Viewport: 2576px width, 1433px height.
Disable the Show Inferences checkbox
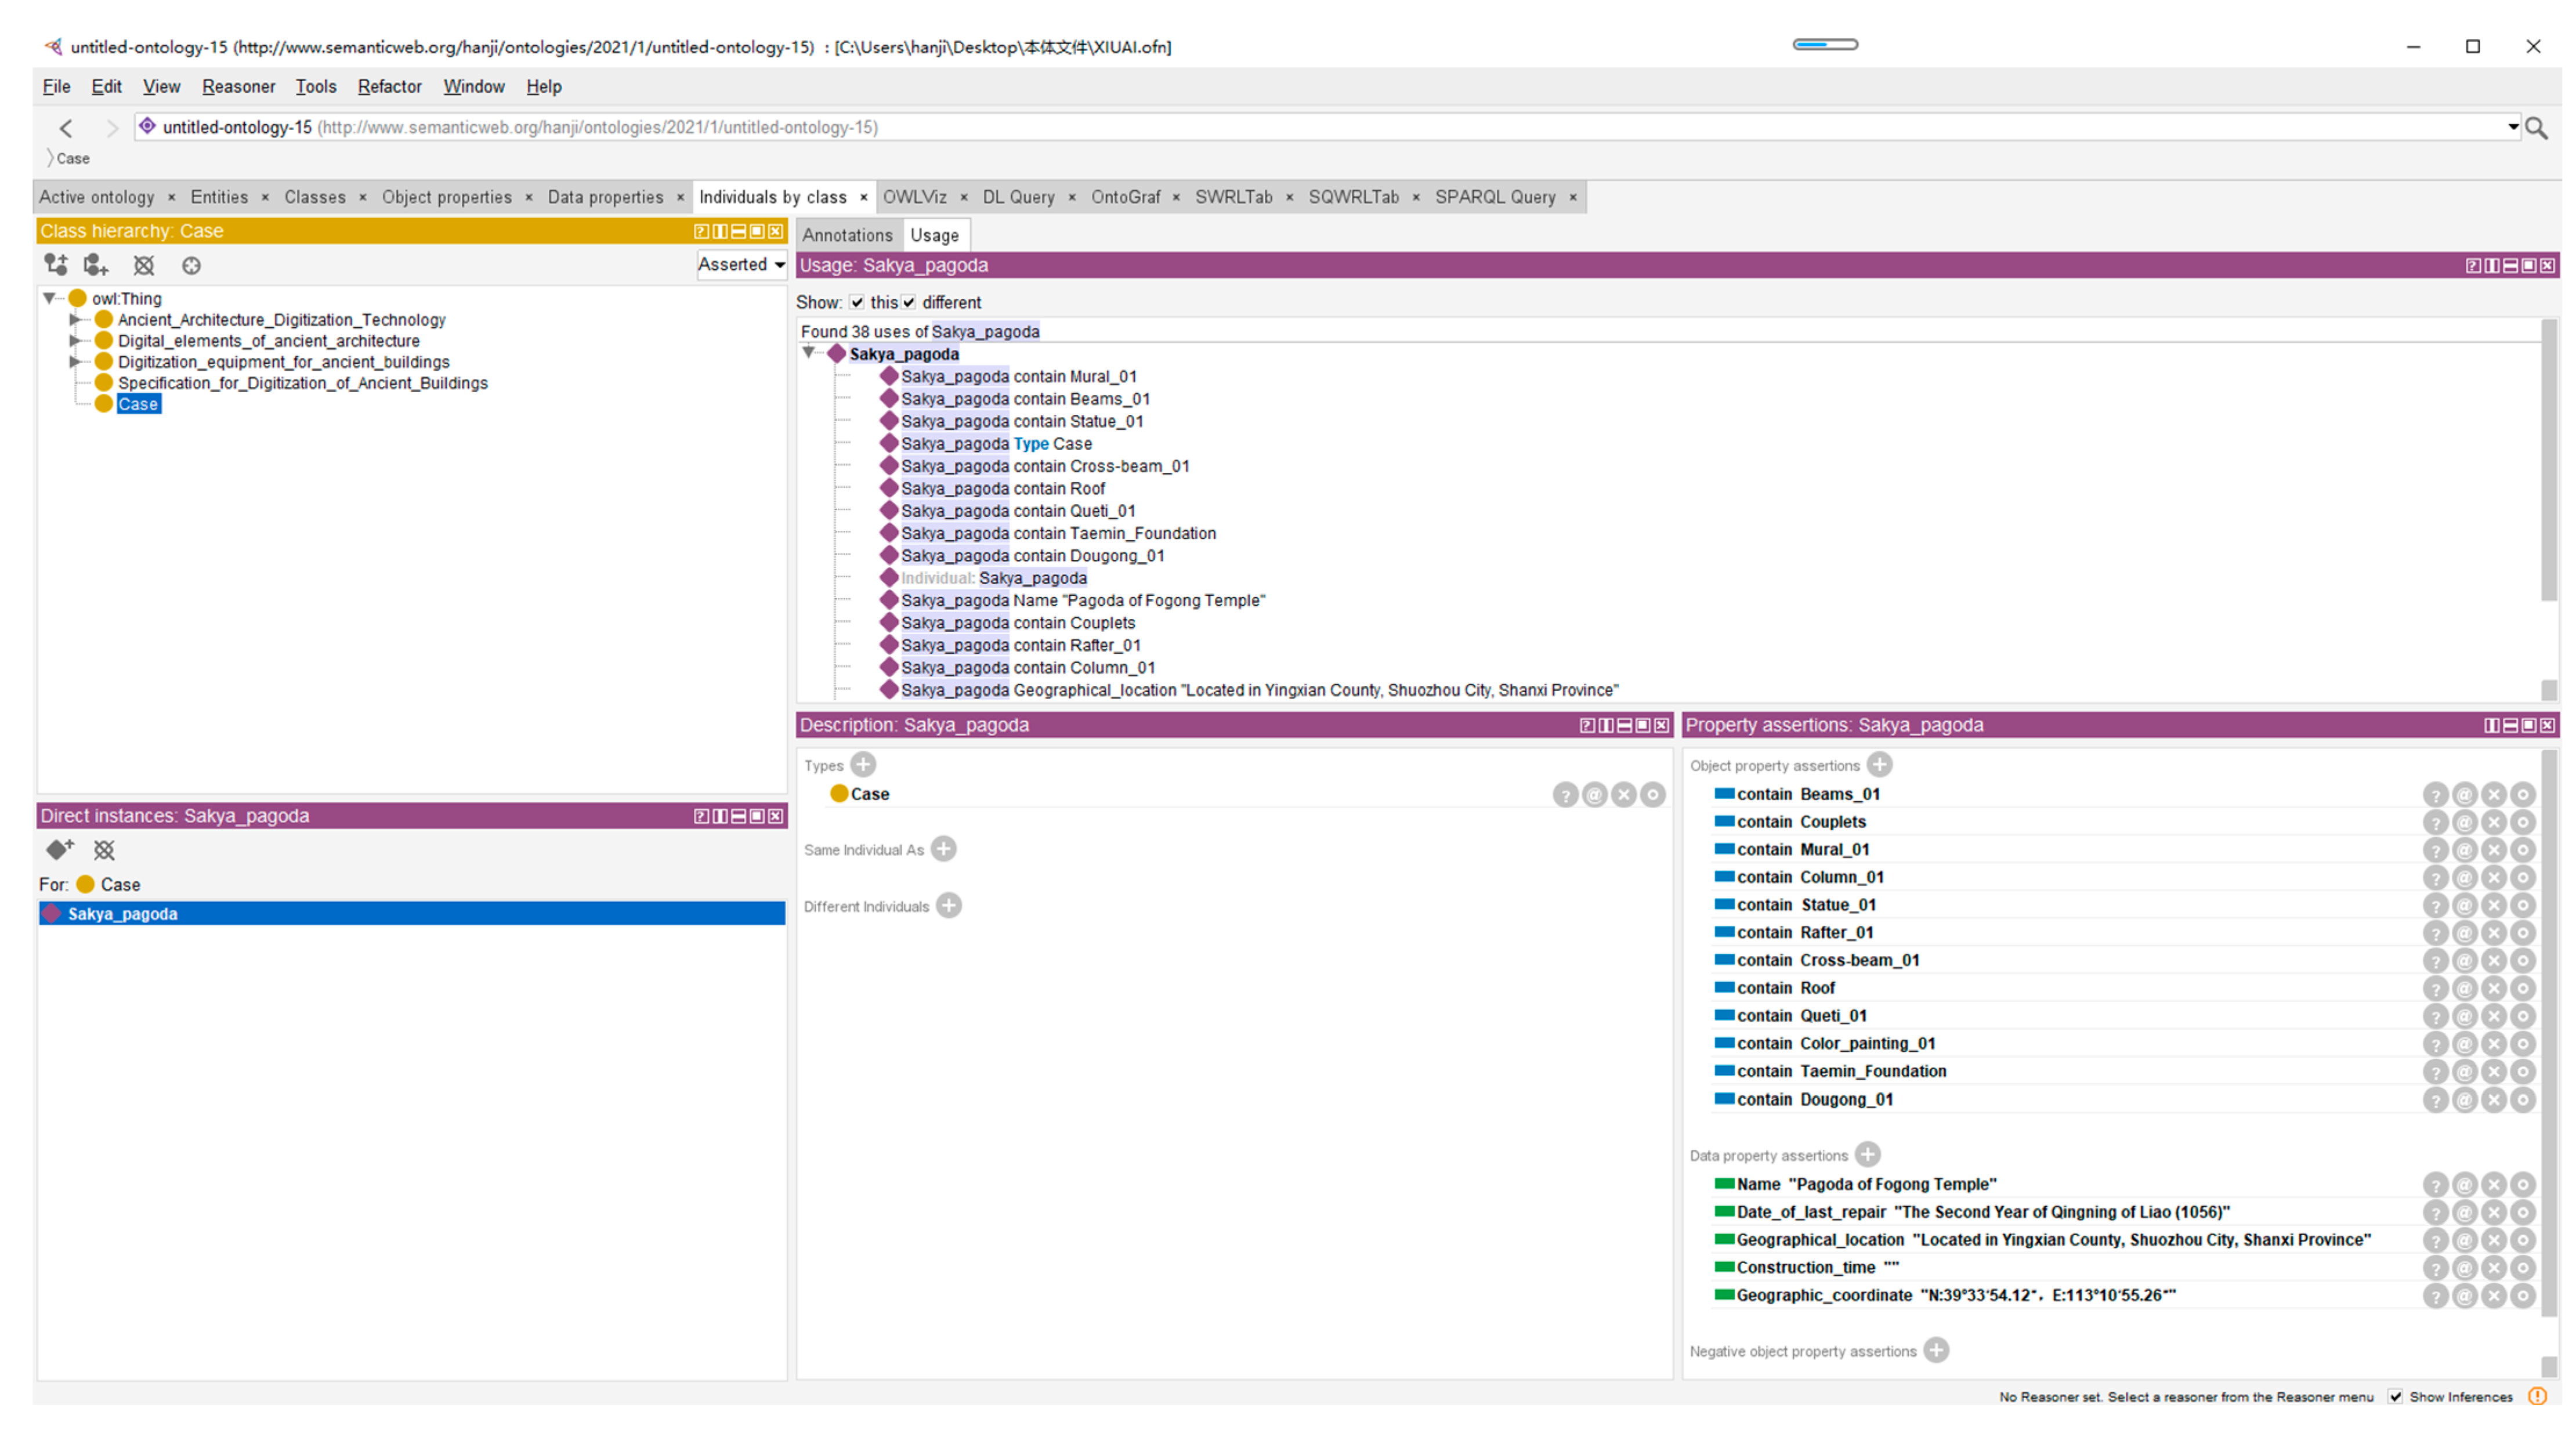tap(2395, 1397)
